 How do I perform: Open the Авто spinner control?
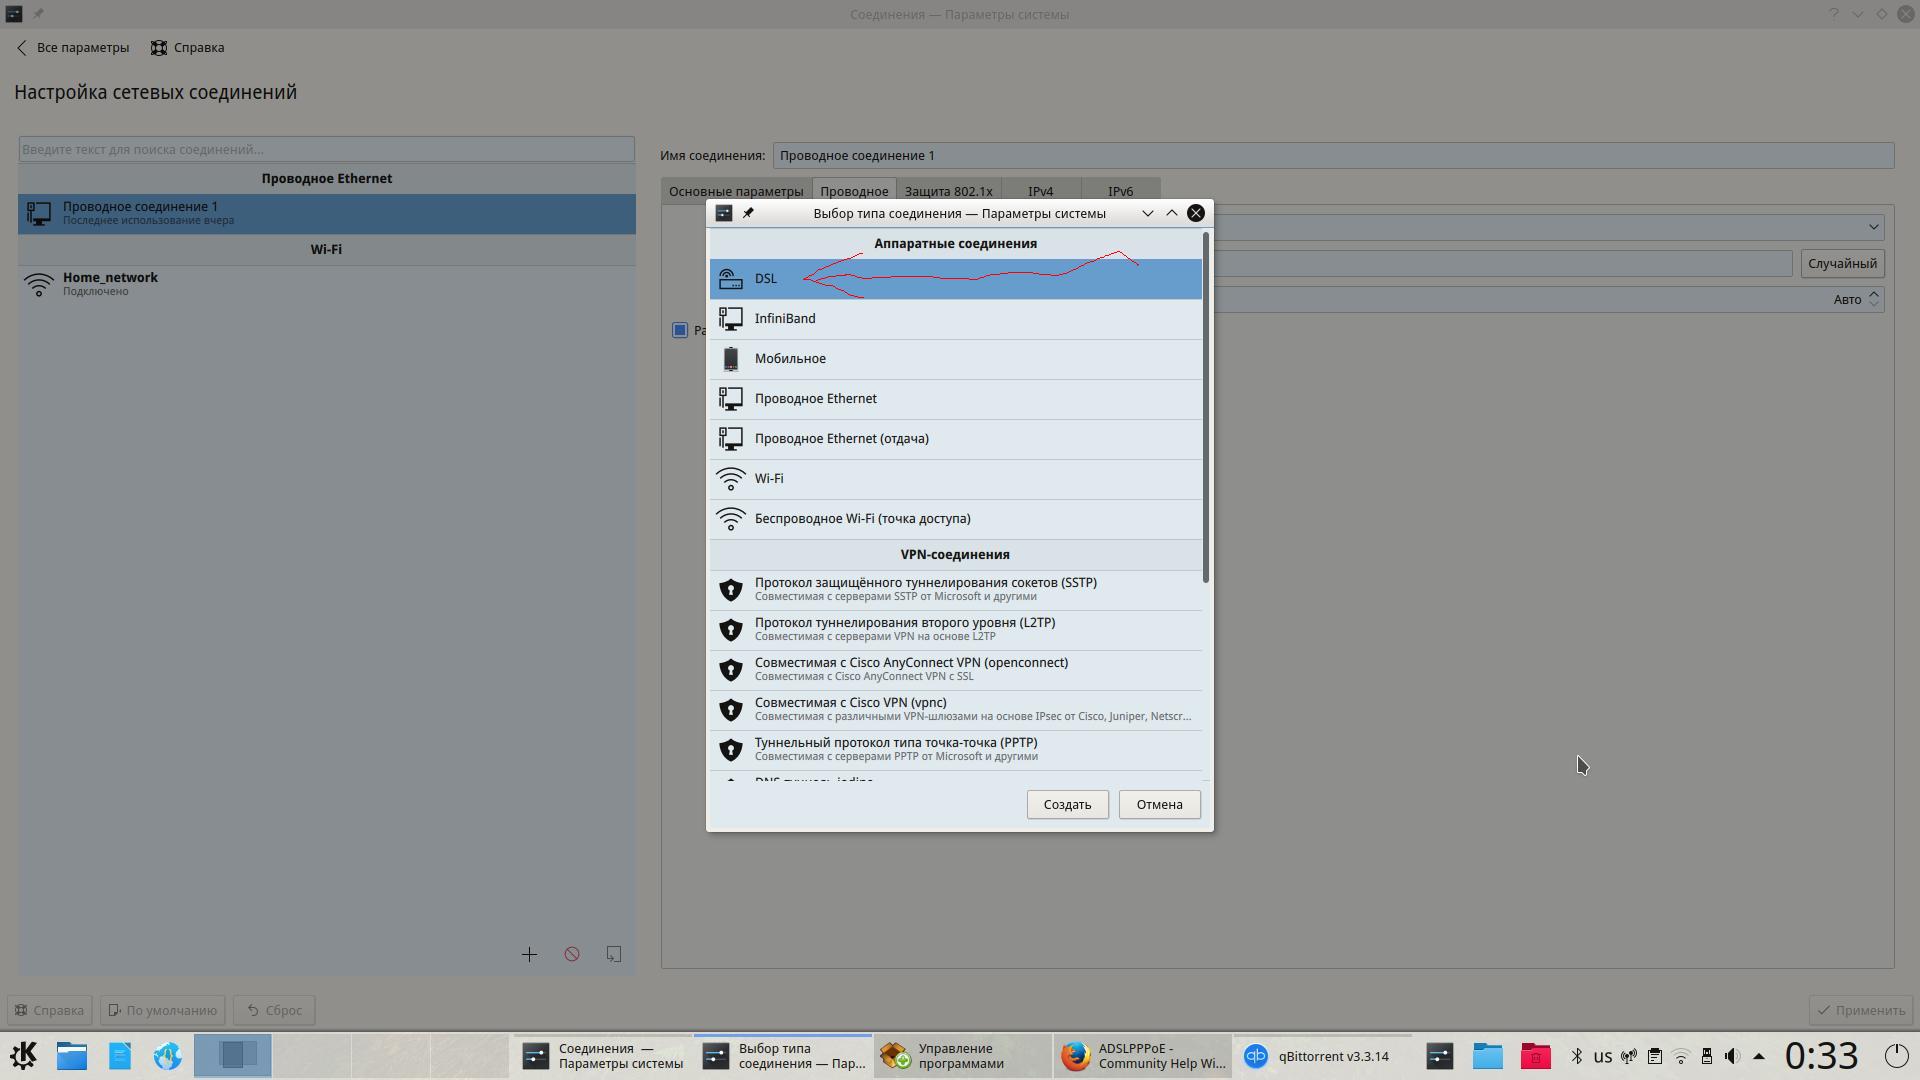coord(1874,299)
